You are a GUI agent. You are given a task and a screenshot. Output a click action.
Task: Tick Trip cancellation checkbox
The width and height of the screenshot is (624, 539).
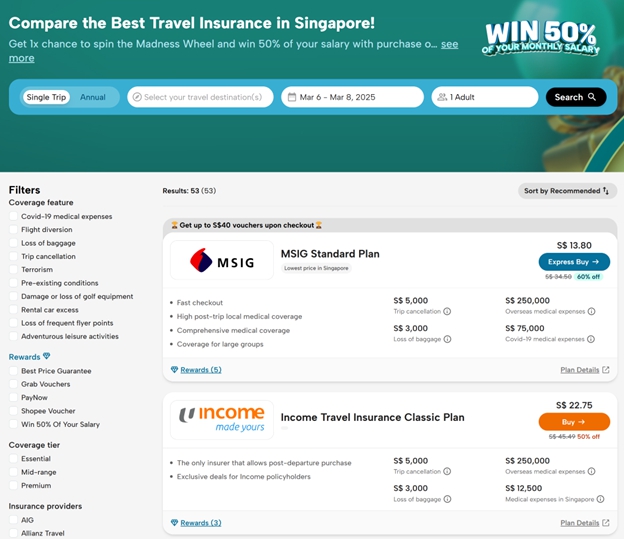[14, 256]
